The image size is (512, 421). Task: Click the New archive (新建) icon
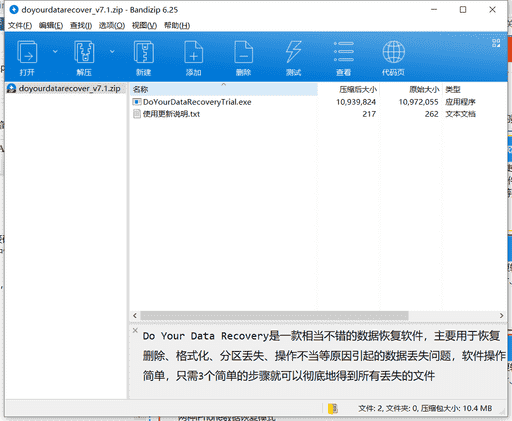click(x=144, y=52)
